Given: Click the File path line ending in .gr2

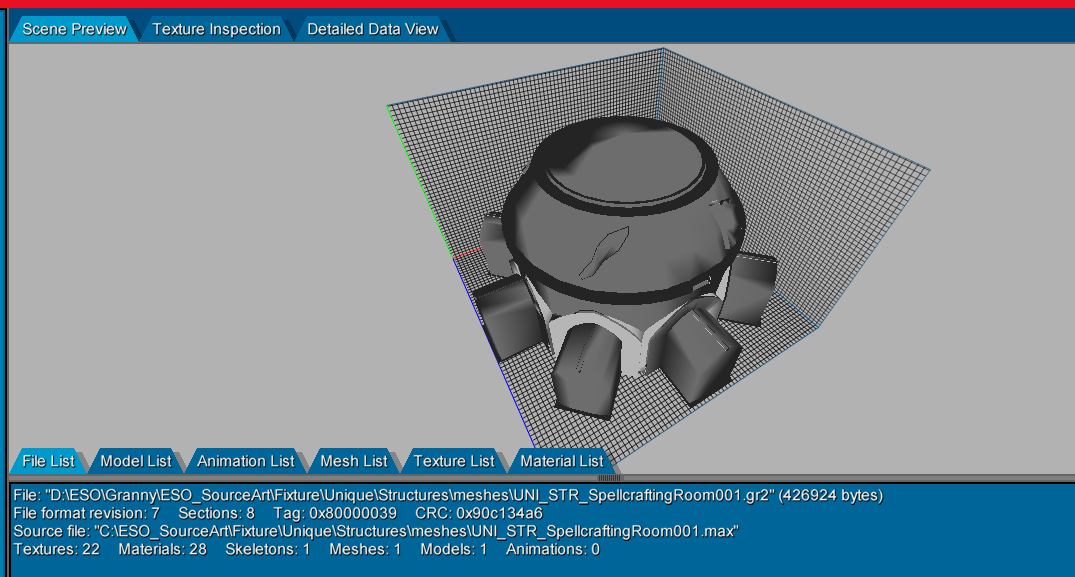Looking at the screenshot, I should (x=448, y=495).
